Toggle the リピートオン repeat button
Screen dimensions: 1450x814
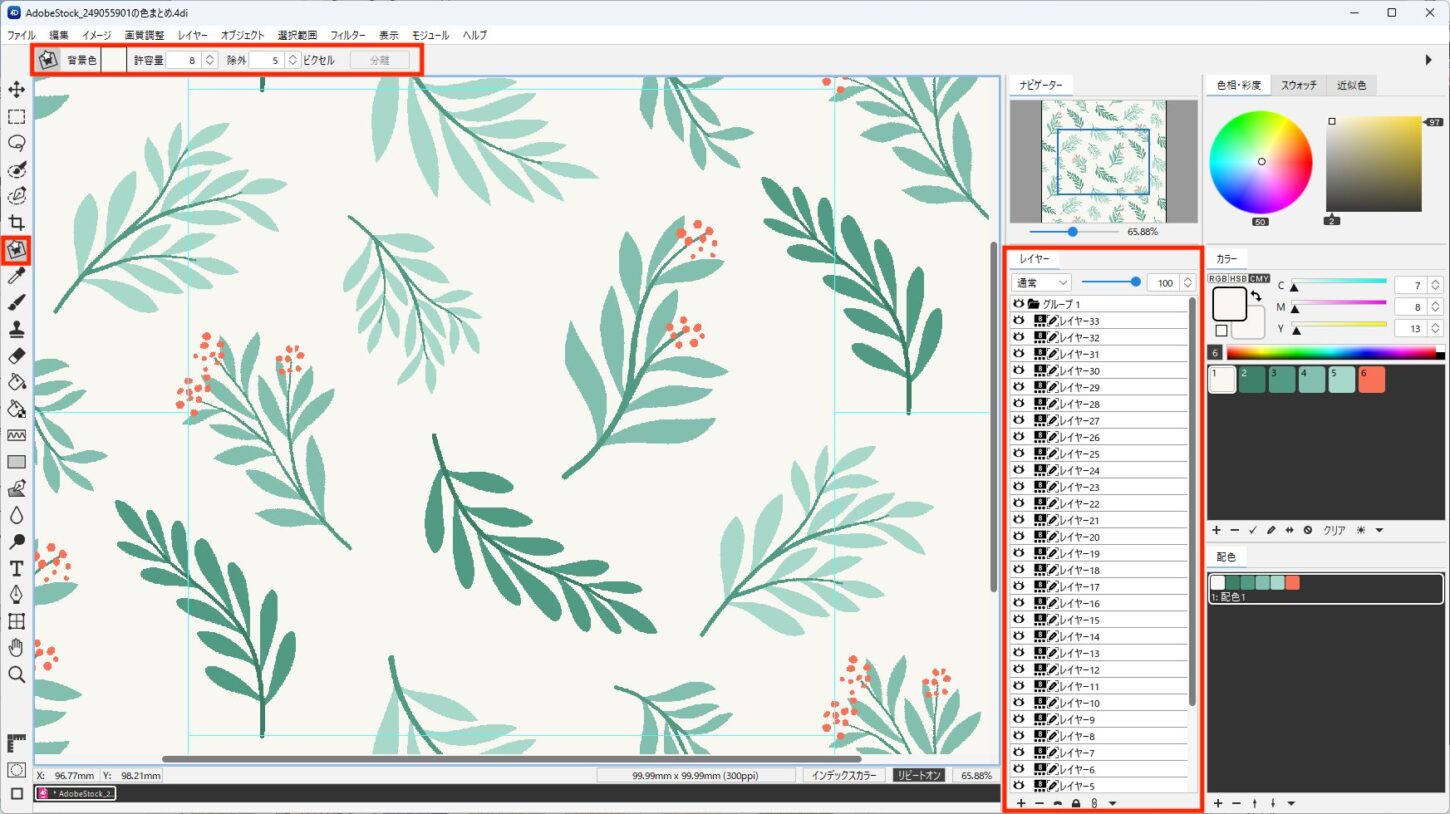917,775
